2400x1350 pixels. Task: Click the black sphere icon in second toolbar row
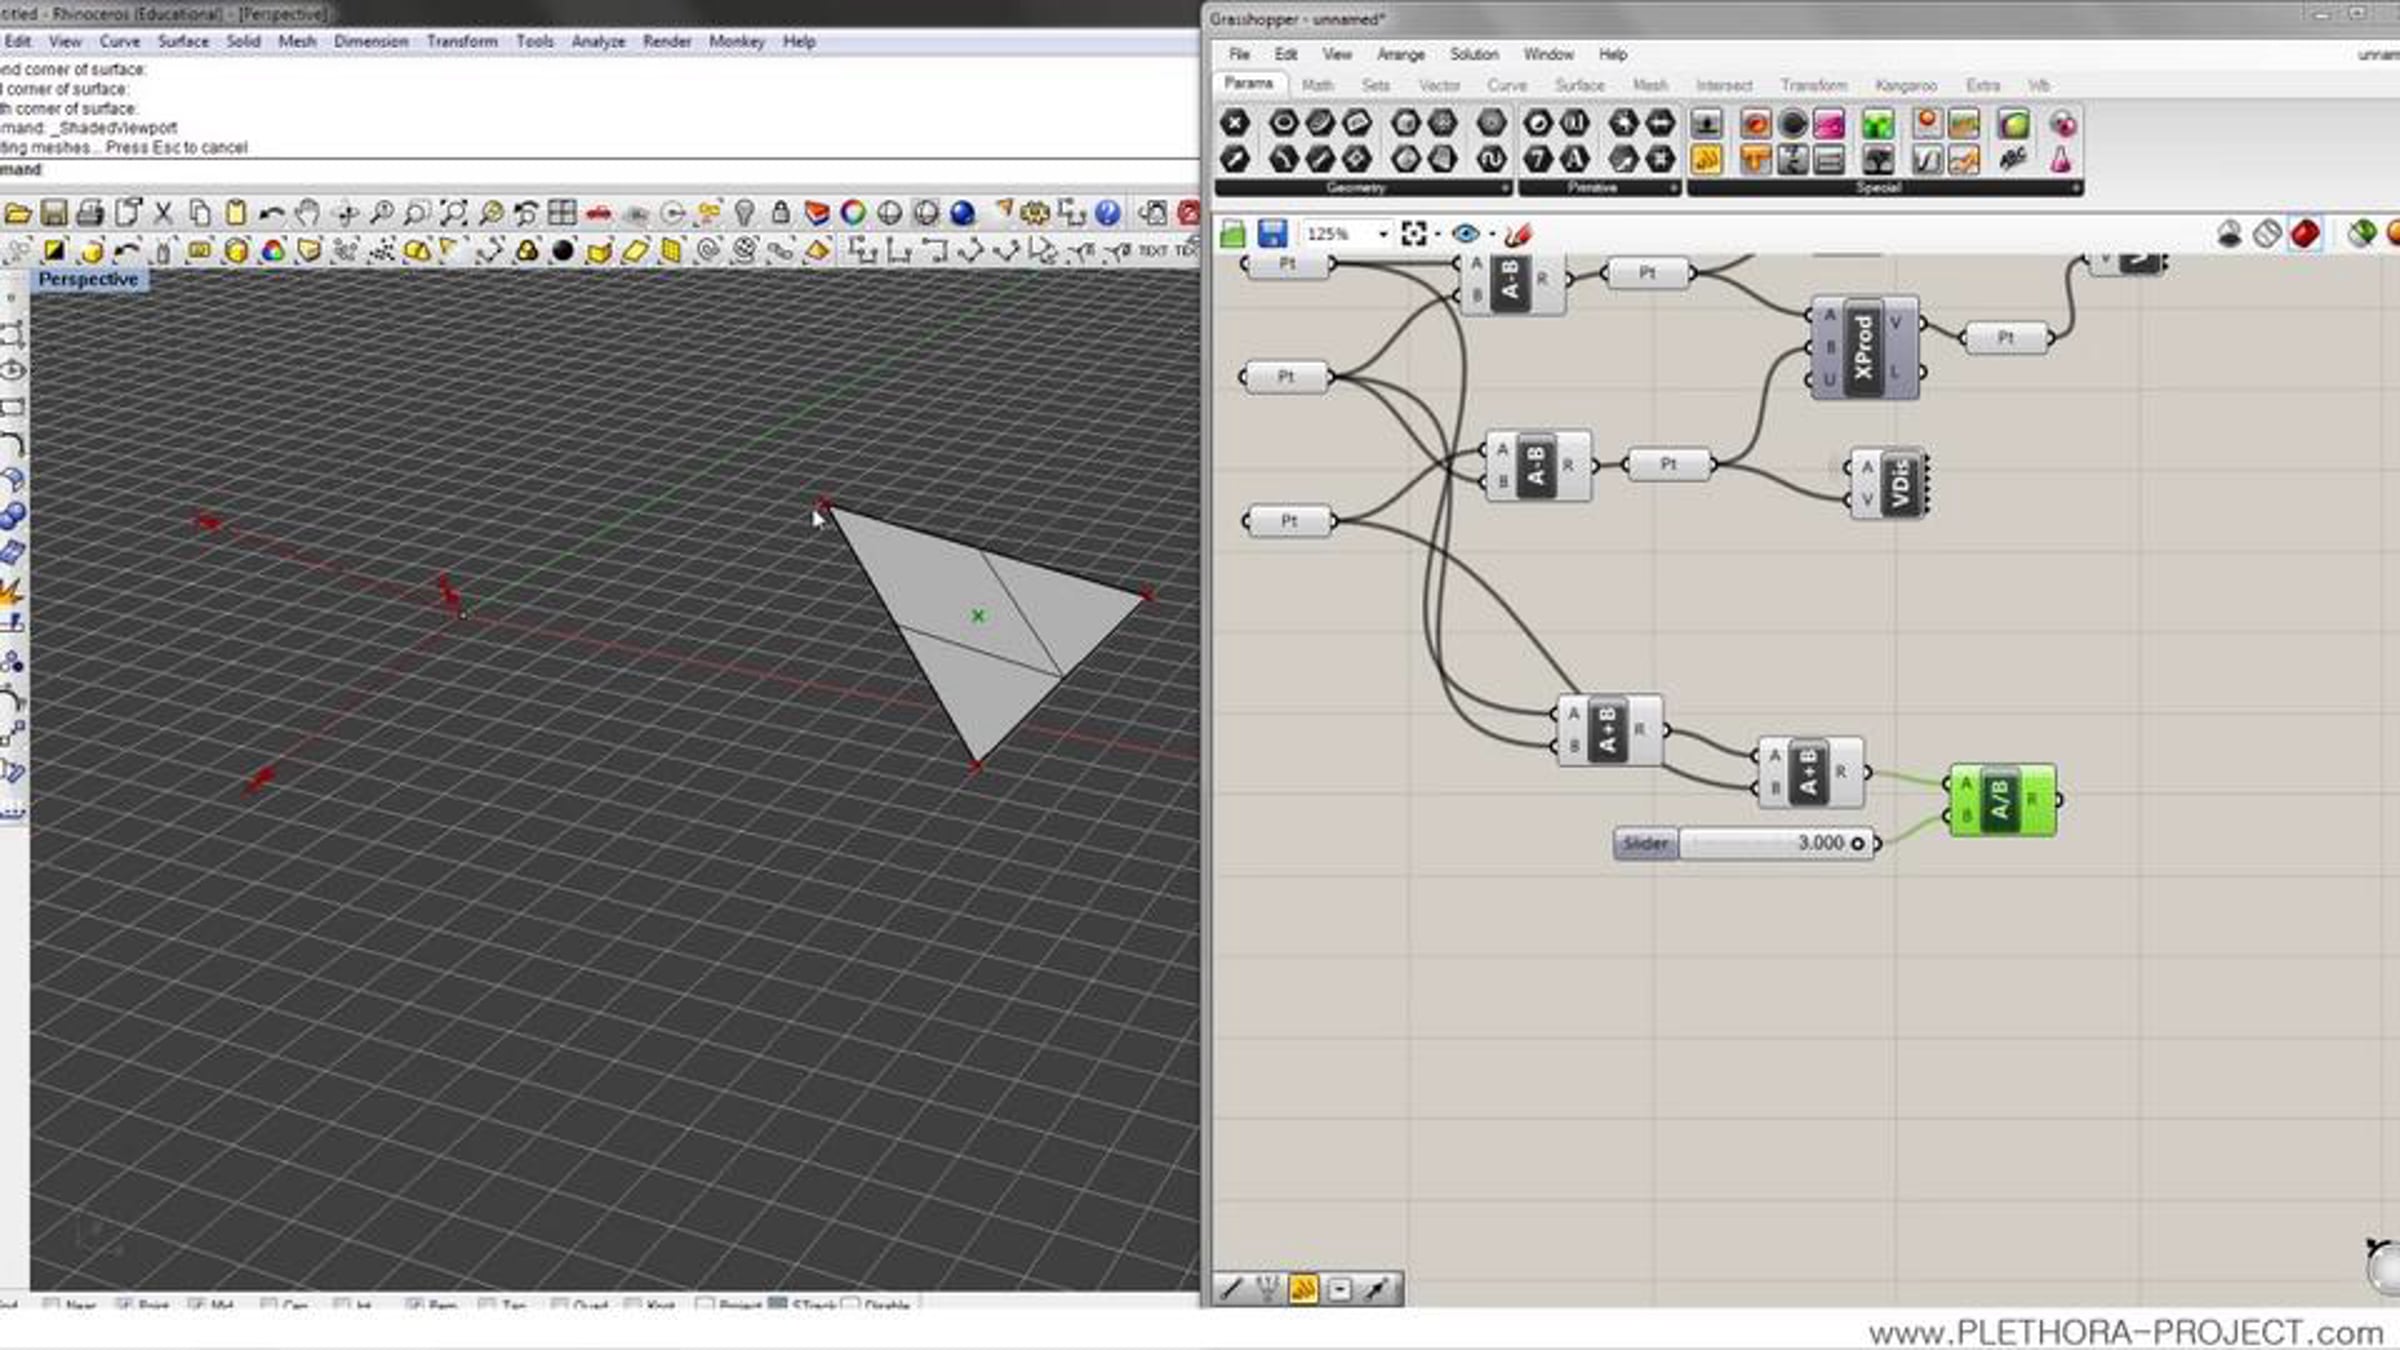pyautogui.click(x=563, y=250)
